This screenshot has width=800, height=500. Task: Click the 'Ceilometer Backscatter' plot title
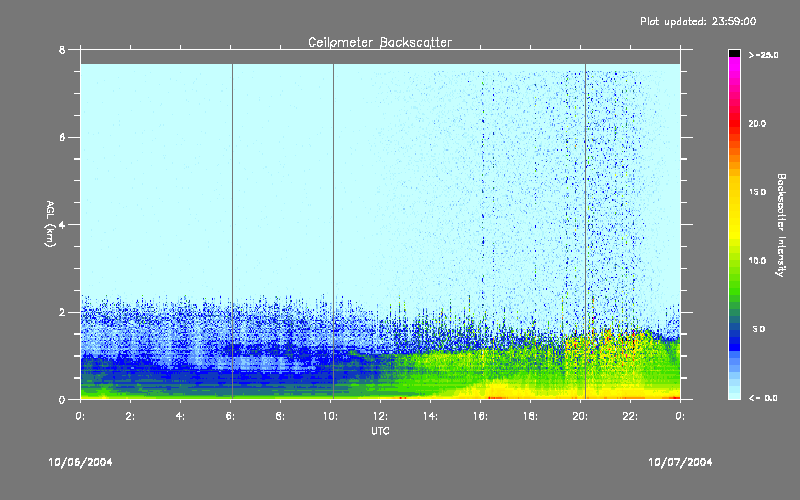[380, 42]
